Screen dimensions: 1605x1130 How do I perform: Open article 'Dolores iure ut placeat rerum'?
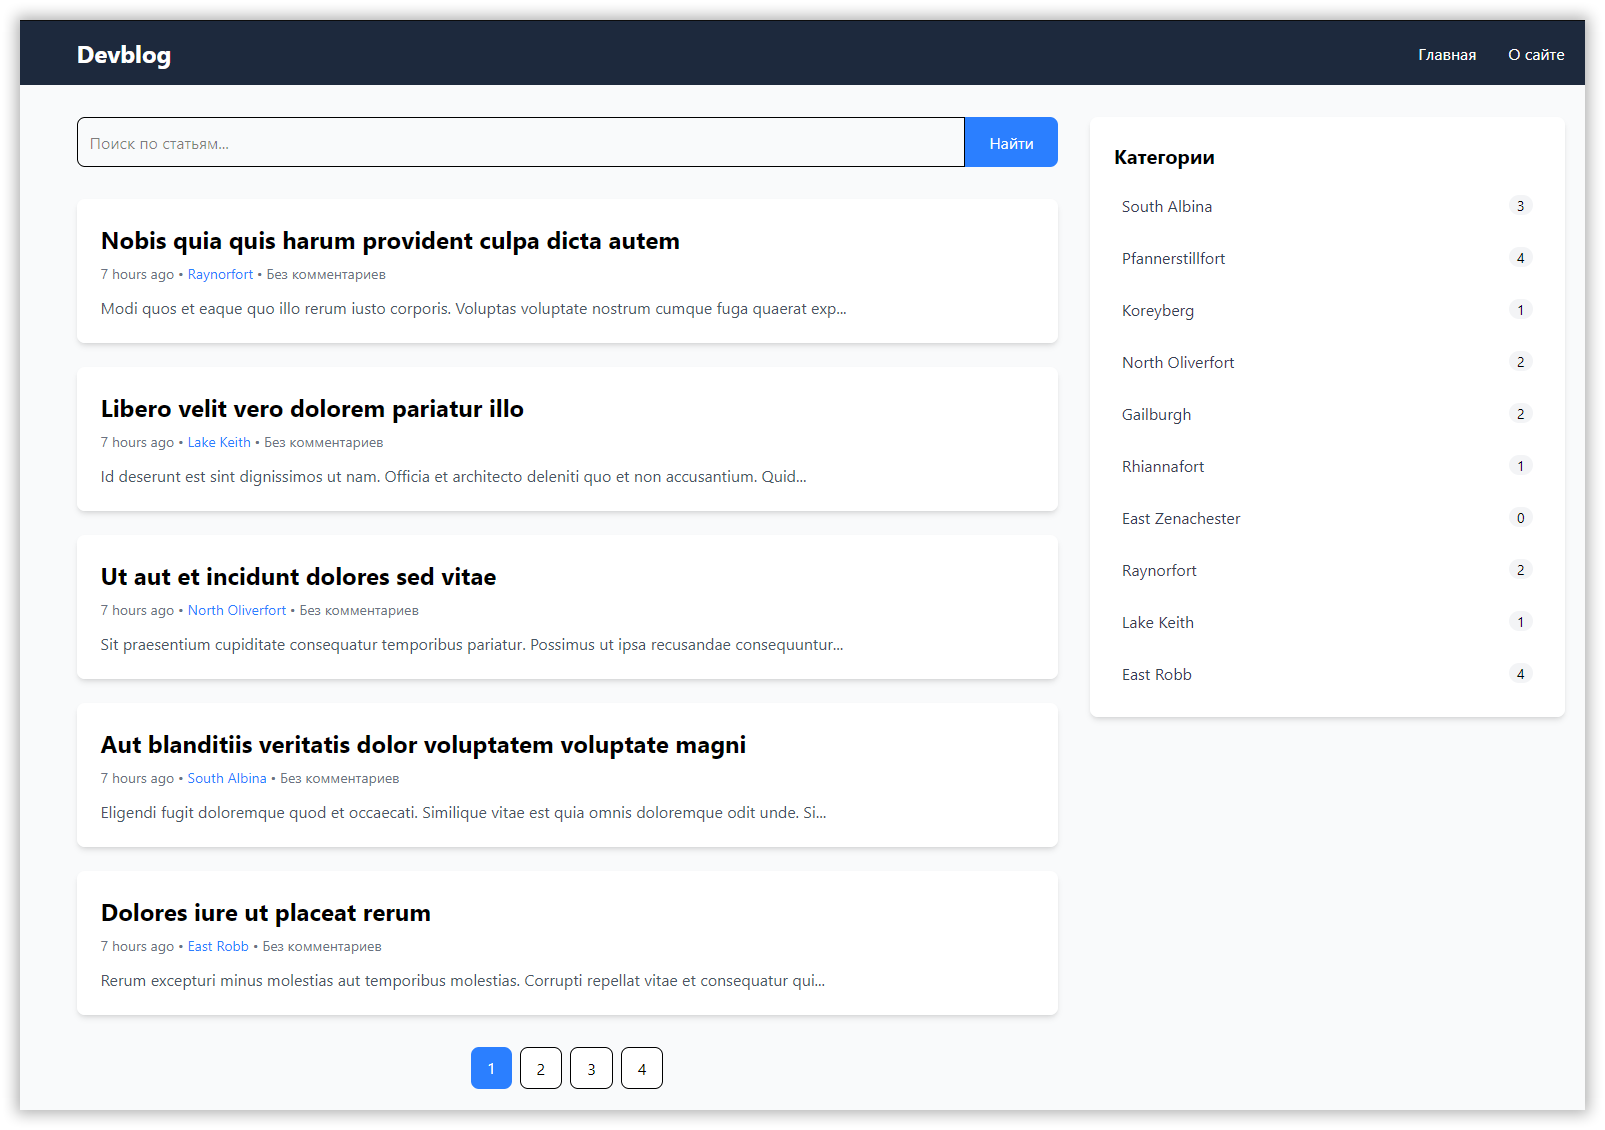[265, 913]
